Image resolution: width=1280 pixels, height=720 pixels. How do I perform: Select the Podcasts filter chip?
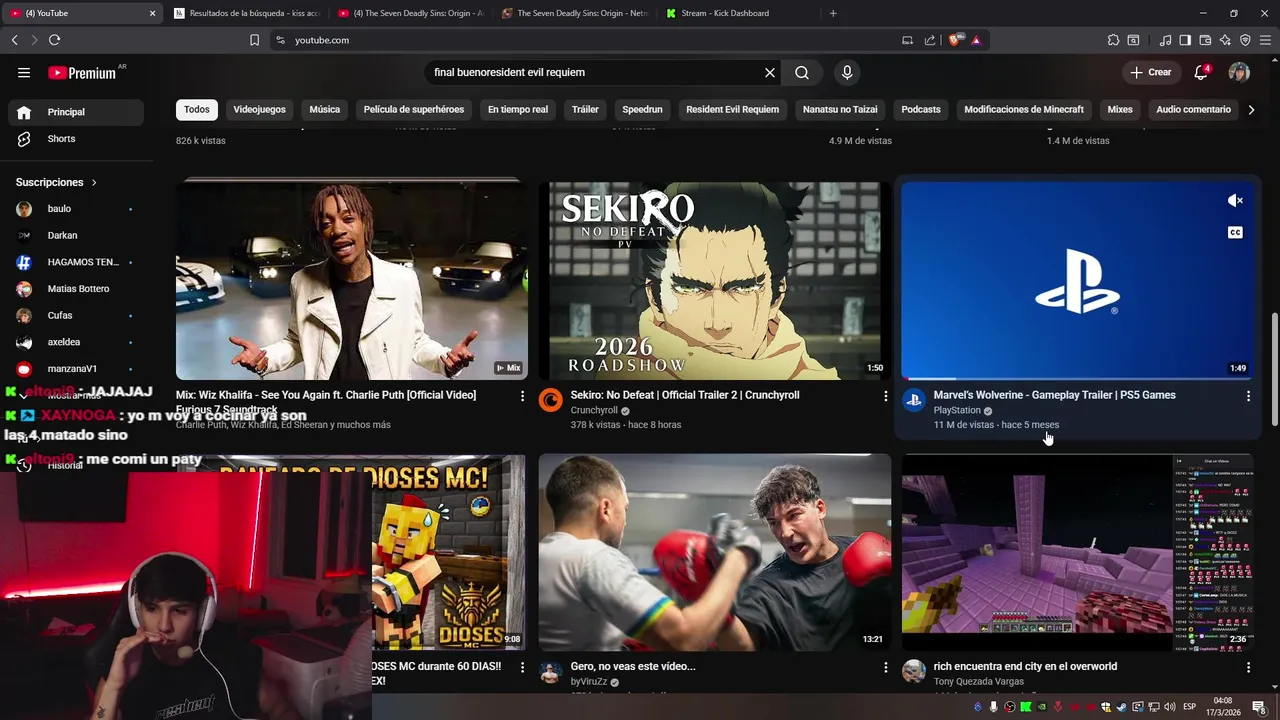point(921,109)
